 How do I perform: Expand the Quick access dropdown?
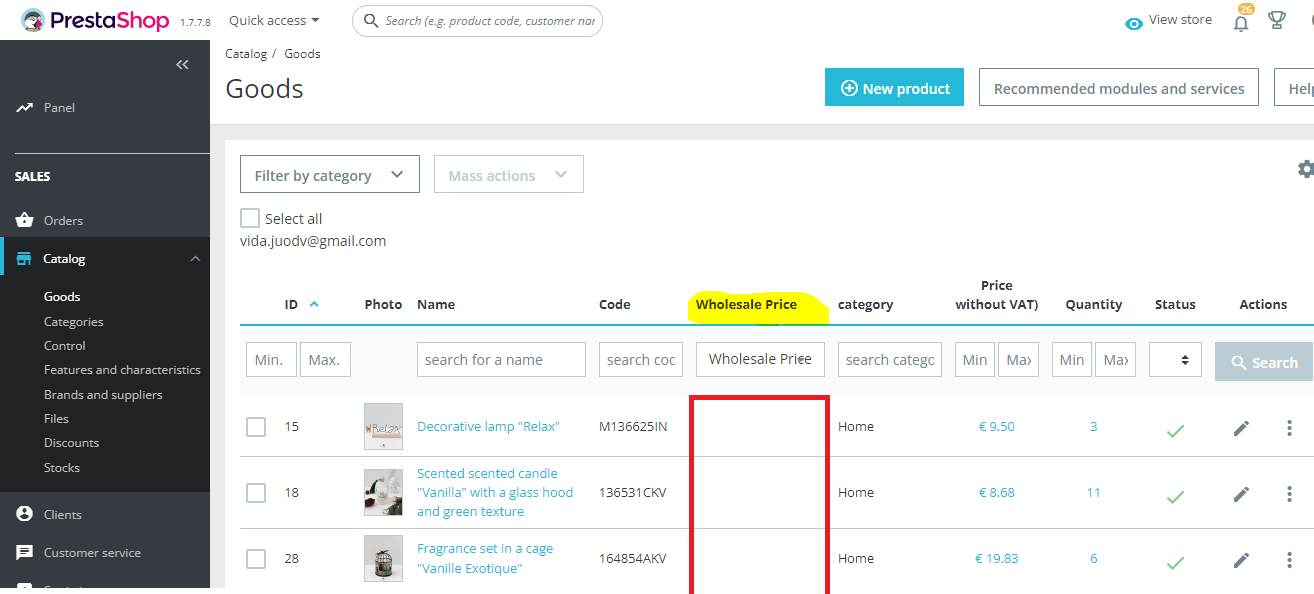(274, 20)
